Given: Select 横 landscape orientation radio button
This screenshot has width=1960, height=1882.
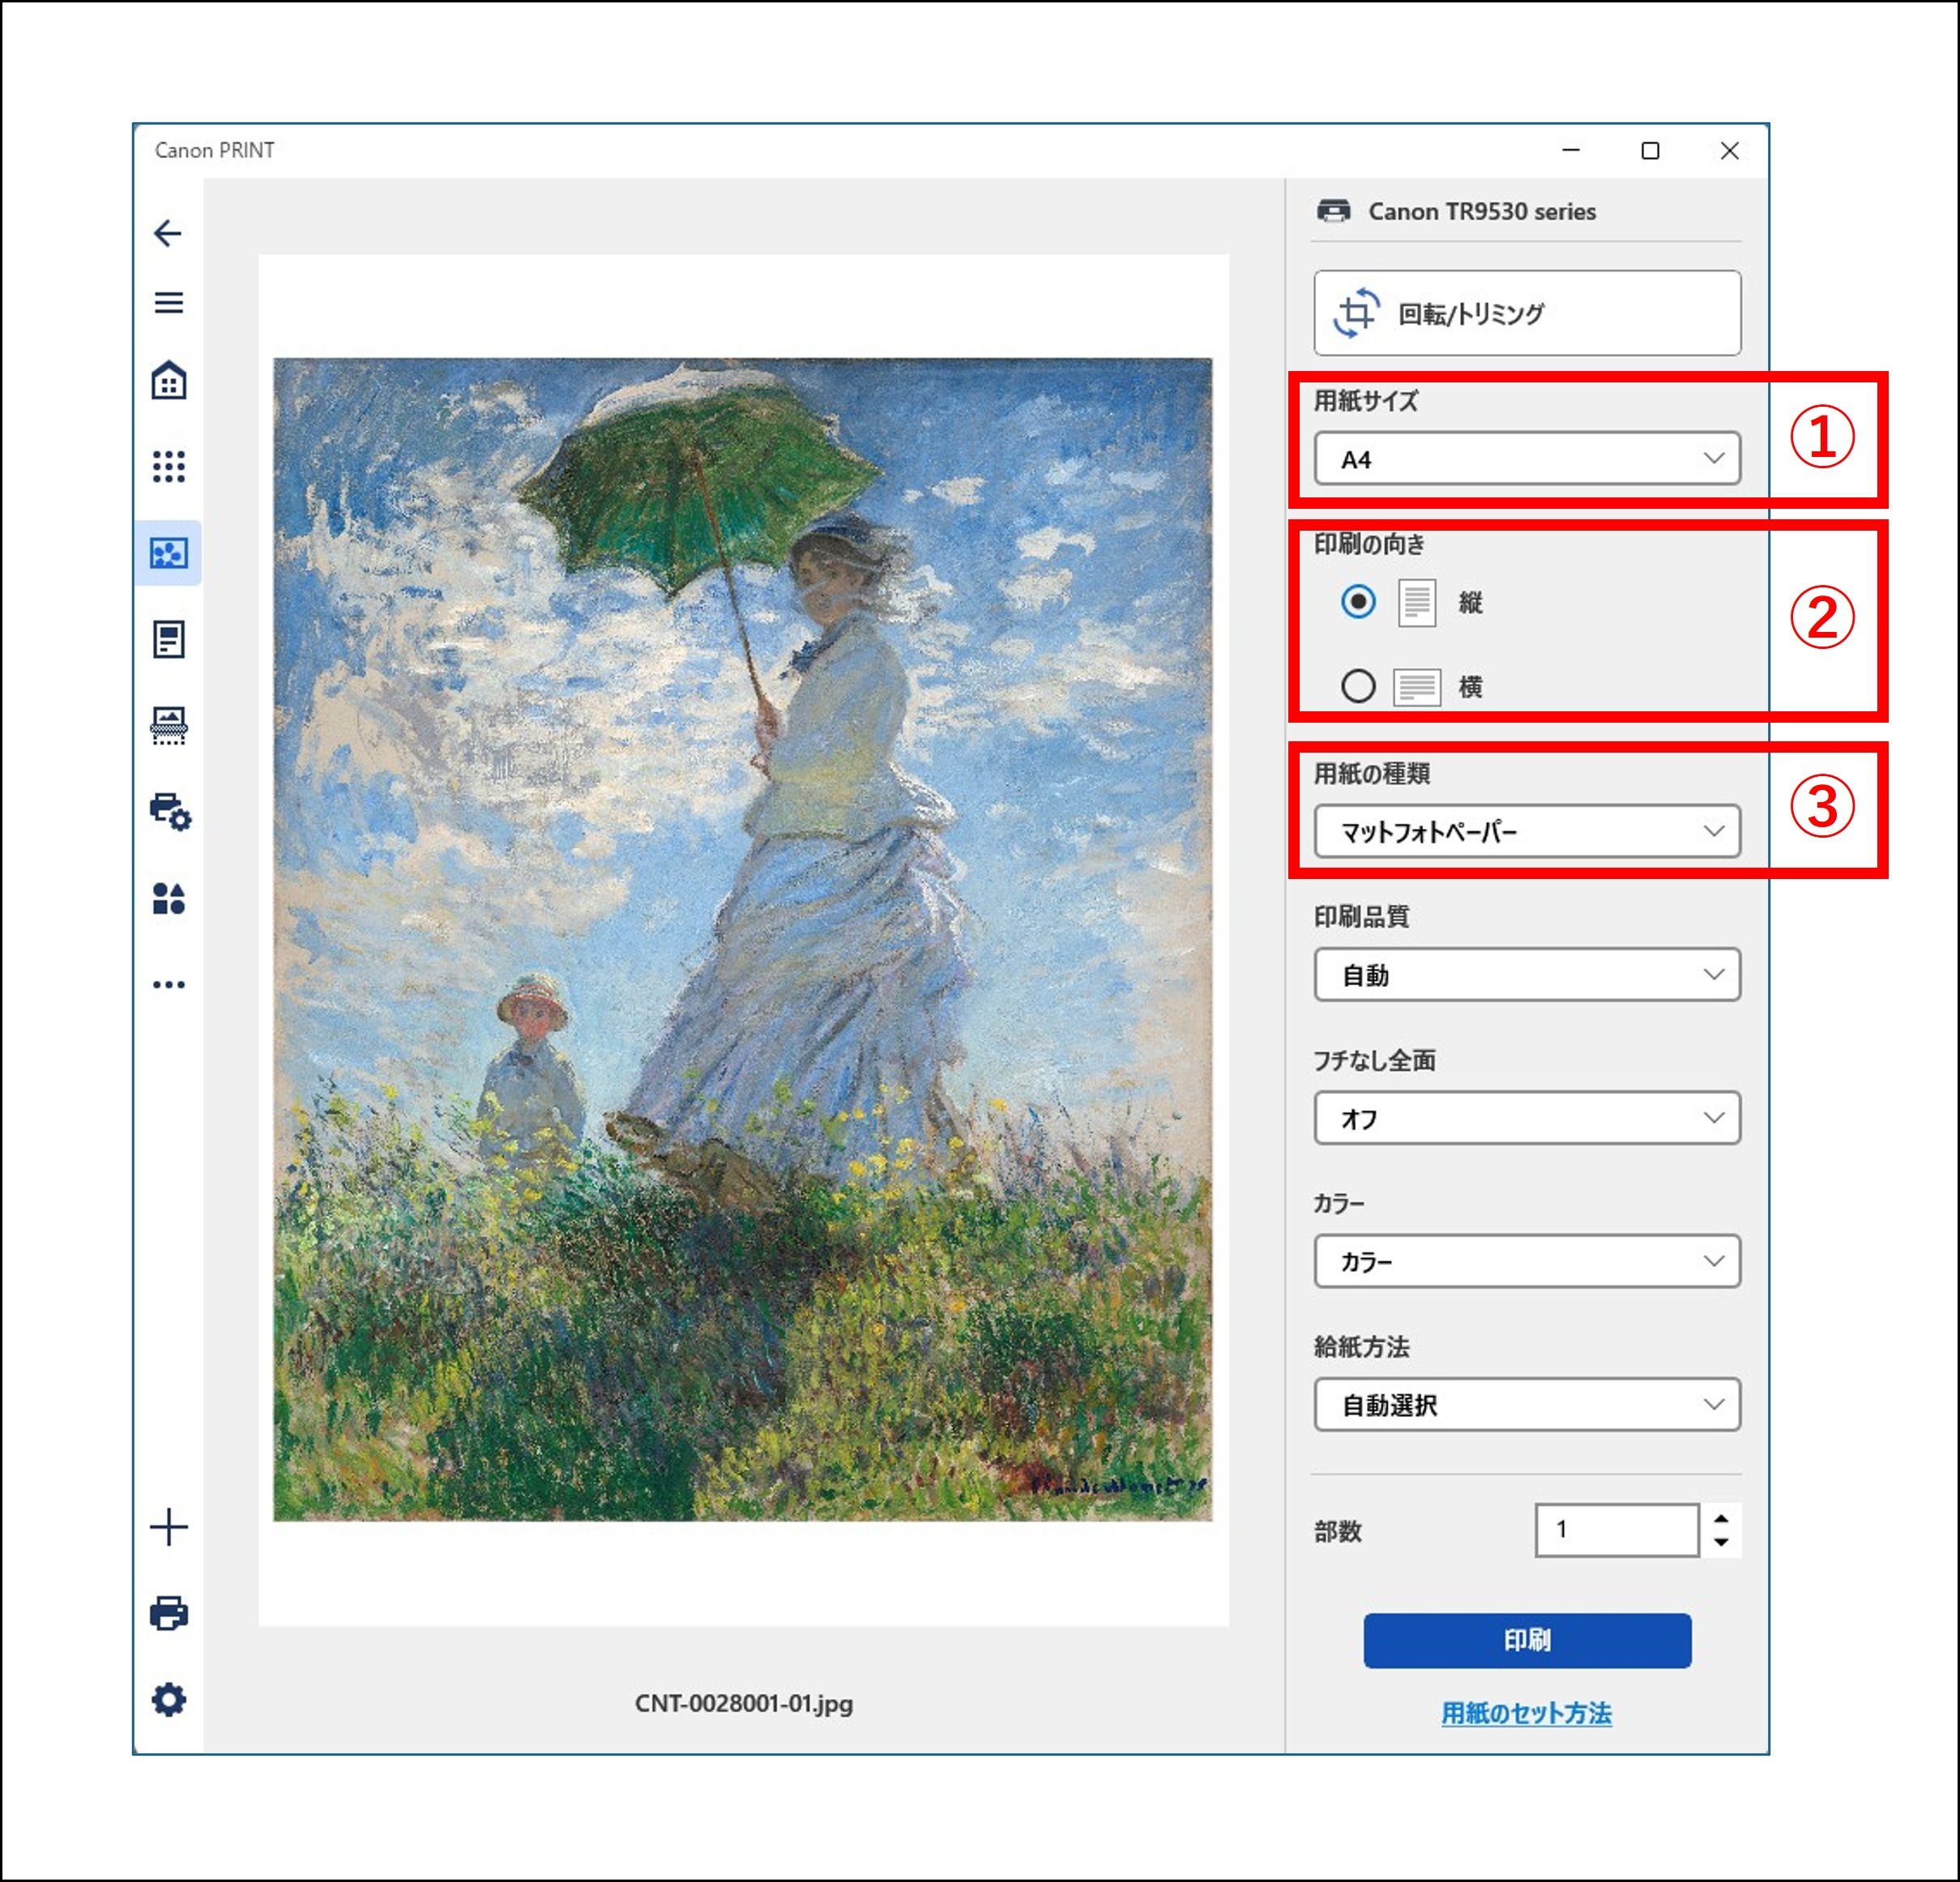Looking at the screenshot, I should 1357,687.
